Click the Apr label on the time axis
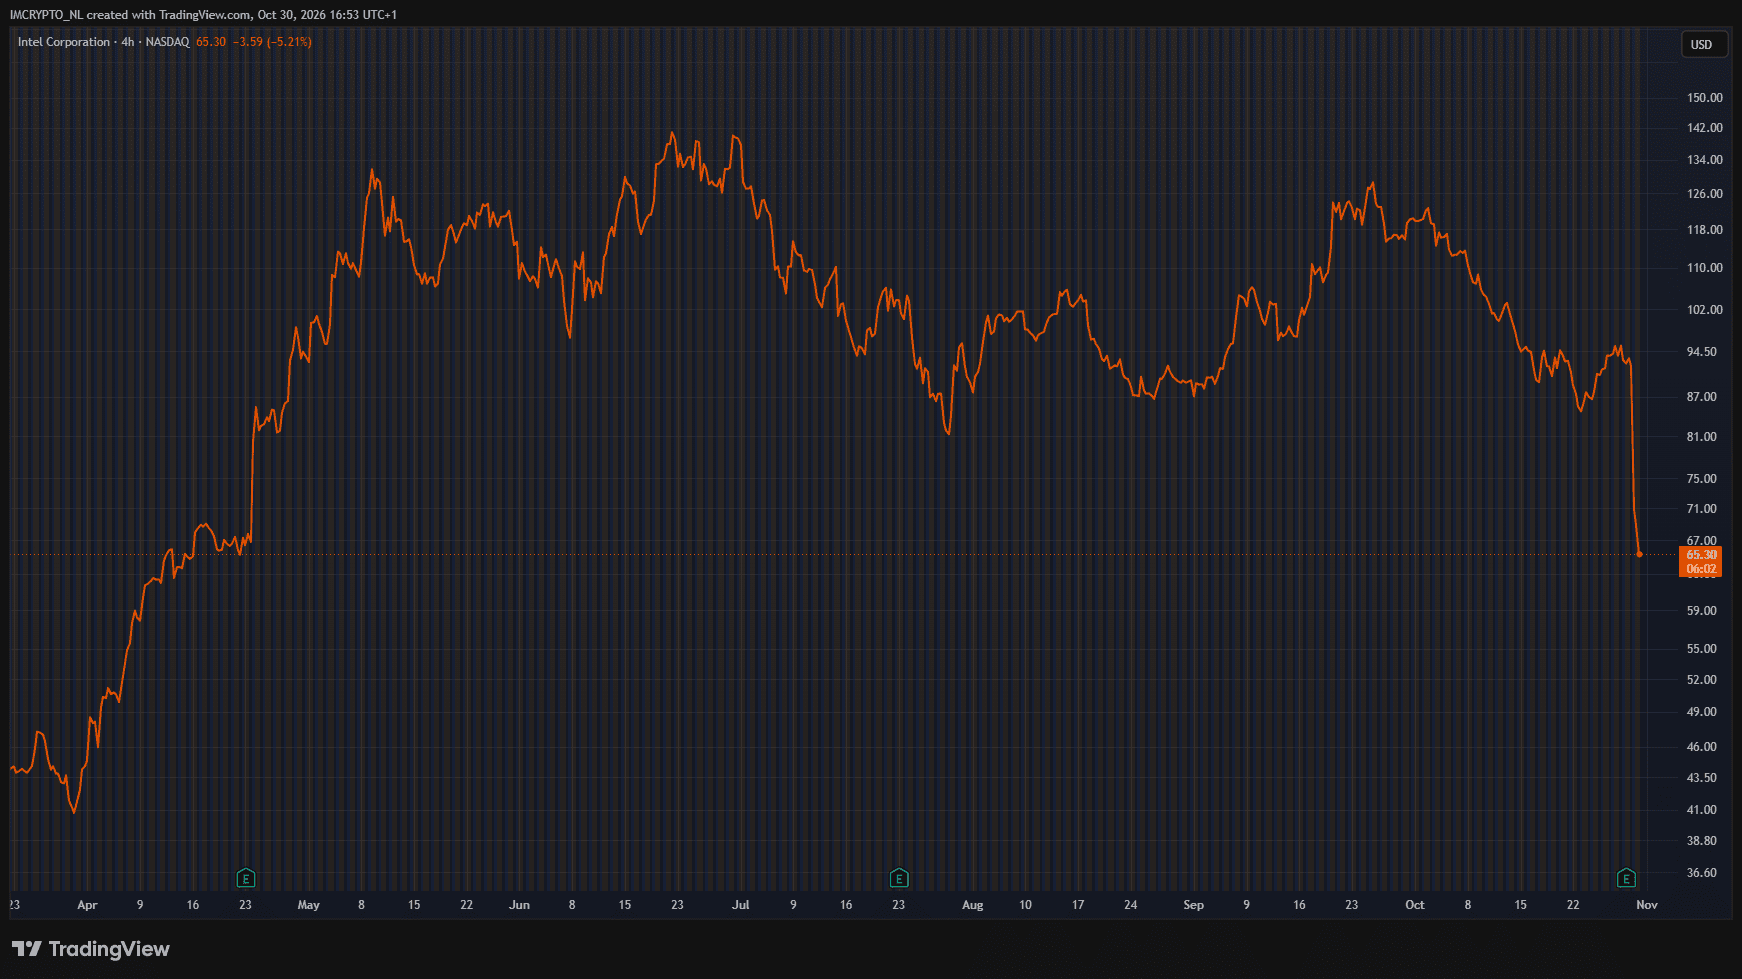 [x=87, y=905]
